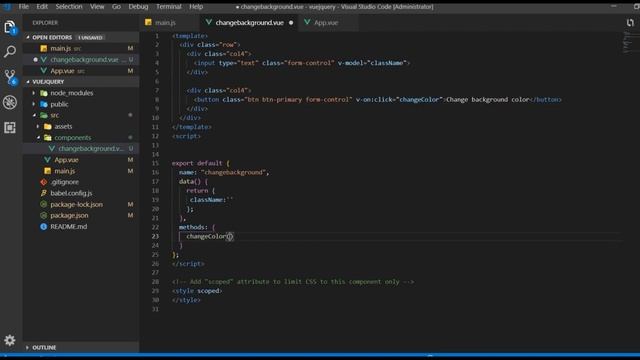Expand the Outline panel
640x360 pixels.
81,347
